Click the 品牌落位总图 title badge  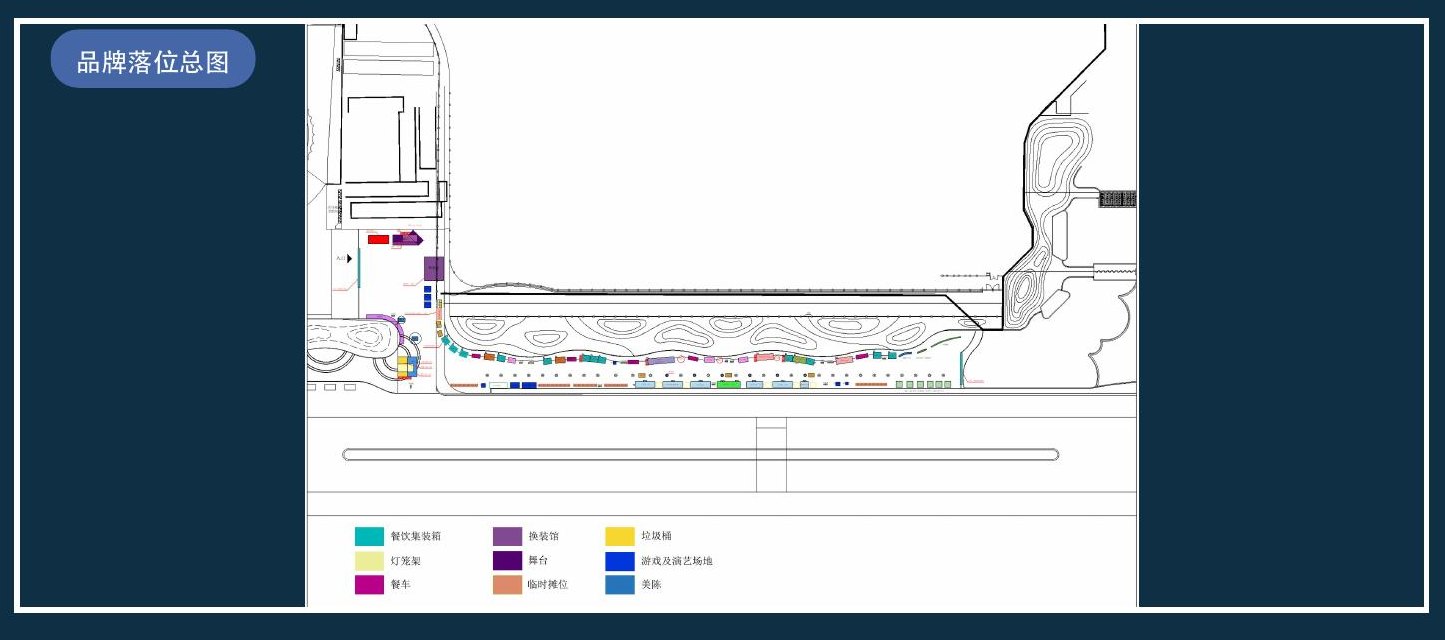click(153, 59)
